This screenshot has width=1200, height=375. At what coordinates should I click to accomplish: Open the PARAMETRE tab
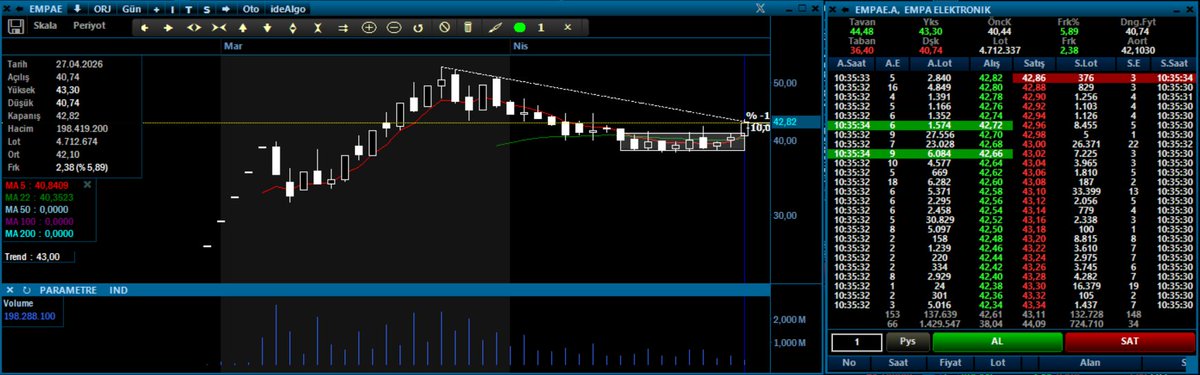pyautogui.click(x=67, y=289)
